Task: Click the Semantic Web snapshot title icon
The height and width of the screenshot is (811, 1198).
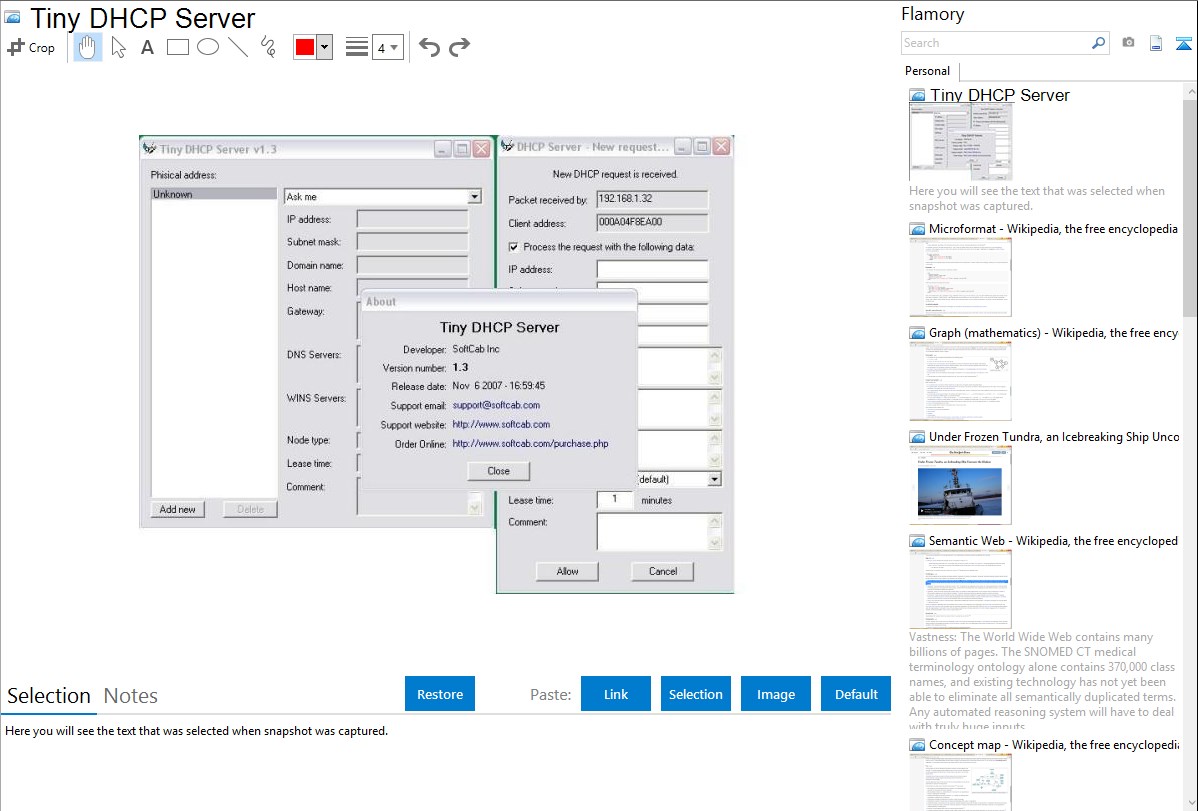Action: (917, 540)
